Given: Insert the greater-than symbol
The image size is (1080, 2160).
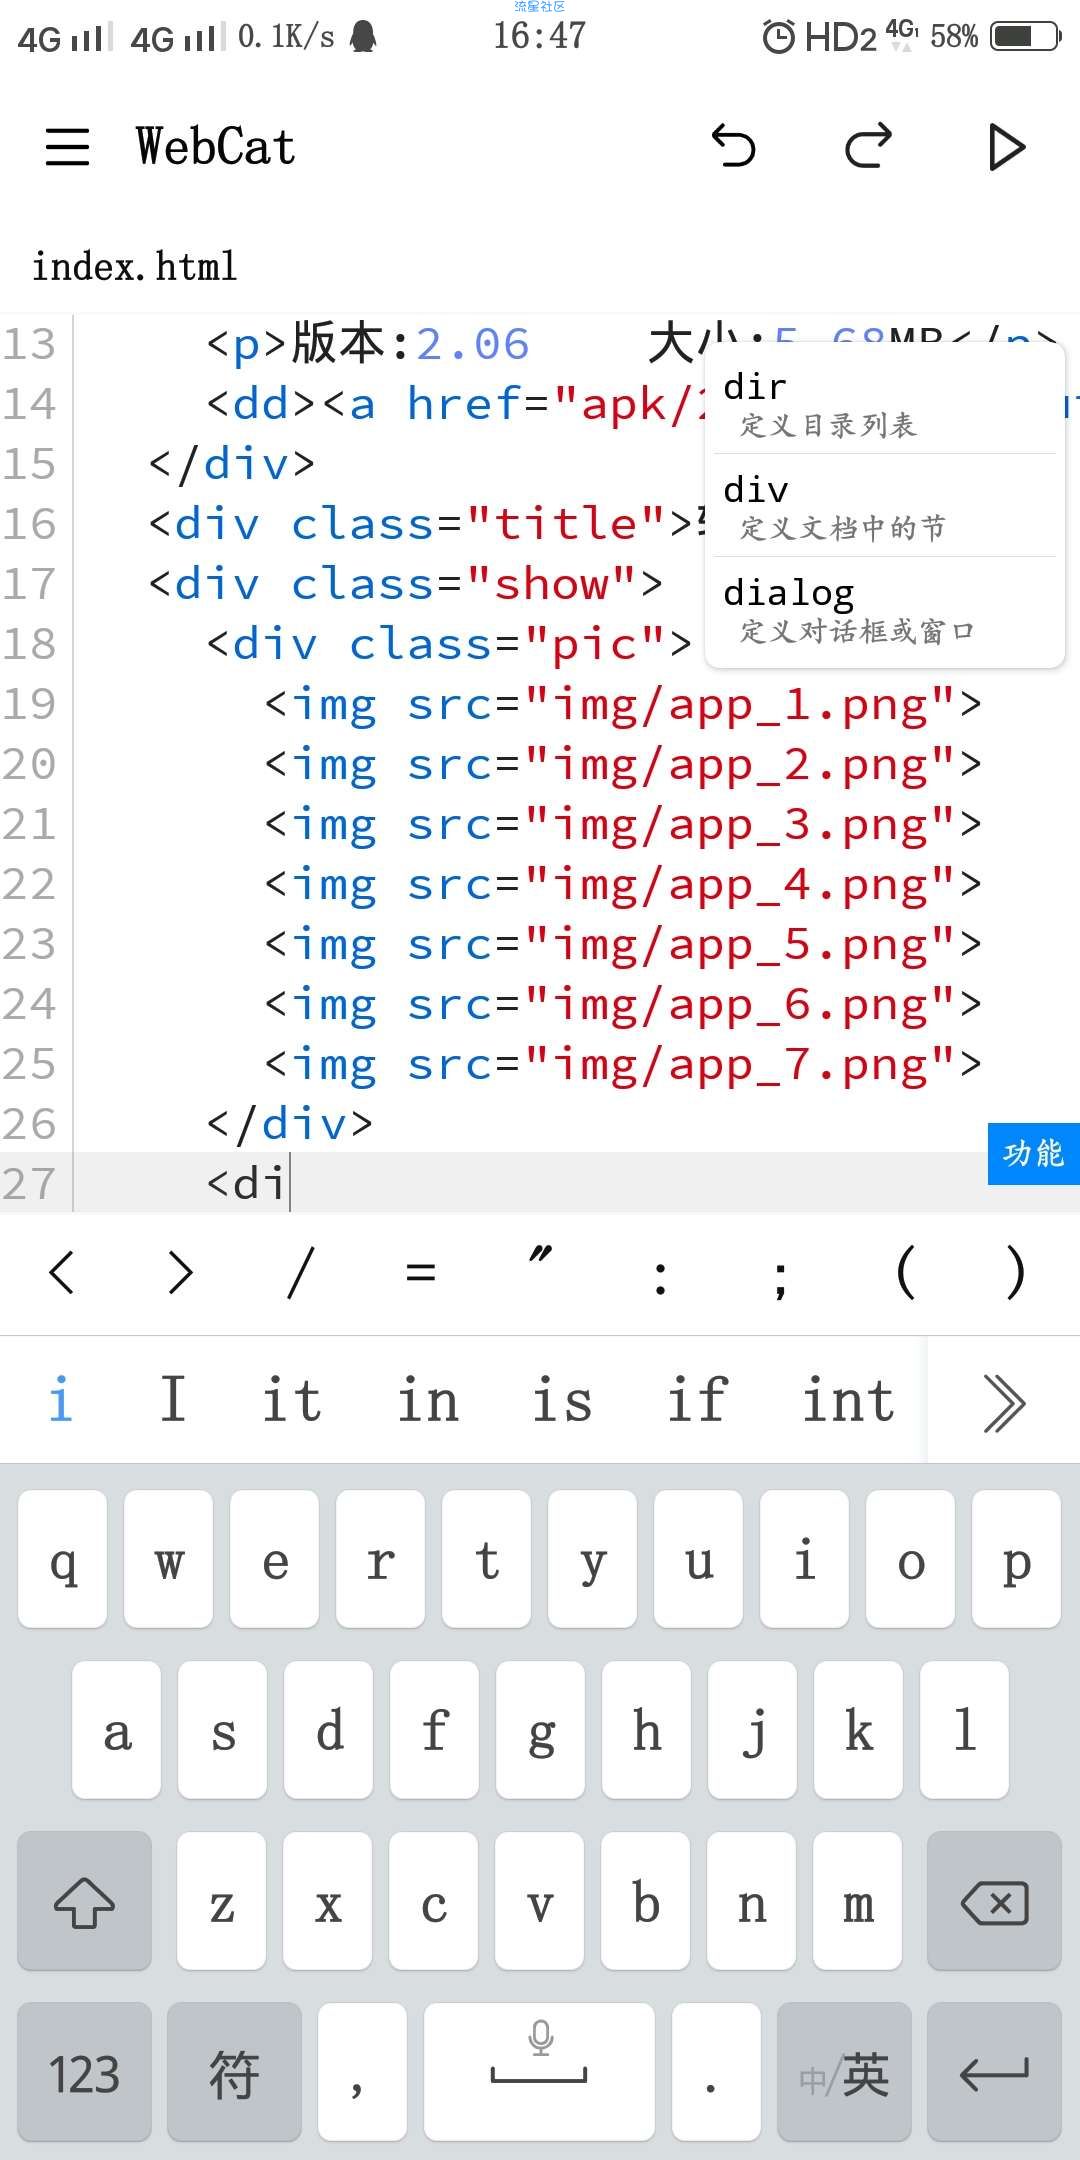Looking at the screenshot, I should (180, 1273).
